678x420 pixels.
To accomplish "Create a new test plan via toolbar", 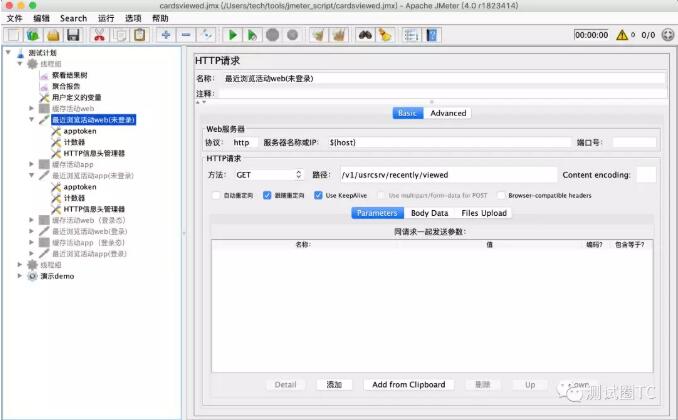I will click(x=13, y=35).
